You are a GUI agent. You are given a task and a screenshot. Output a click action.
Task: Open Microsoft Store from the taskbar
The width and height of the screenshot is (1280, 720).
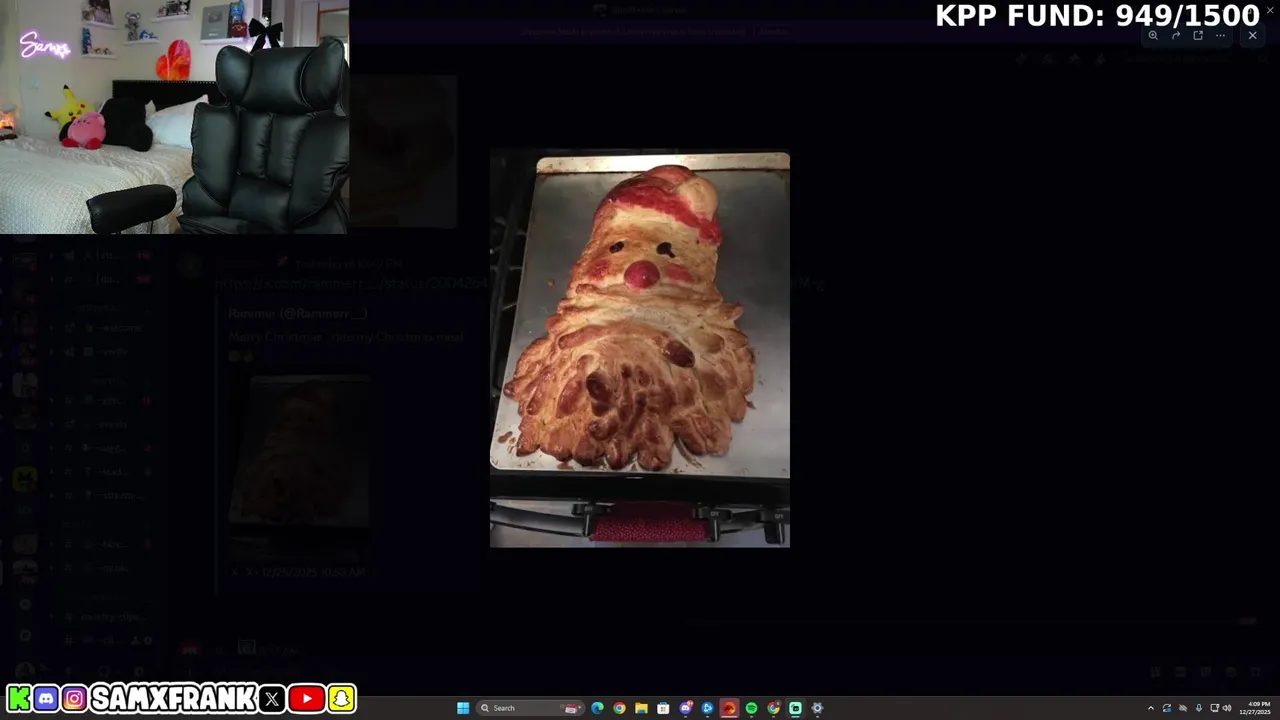click(663, 708)
